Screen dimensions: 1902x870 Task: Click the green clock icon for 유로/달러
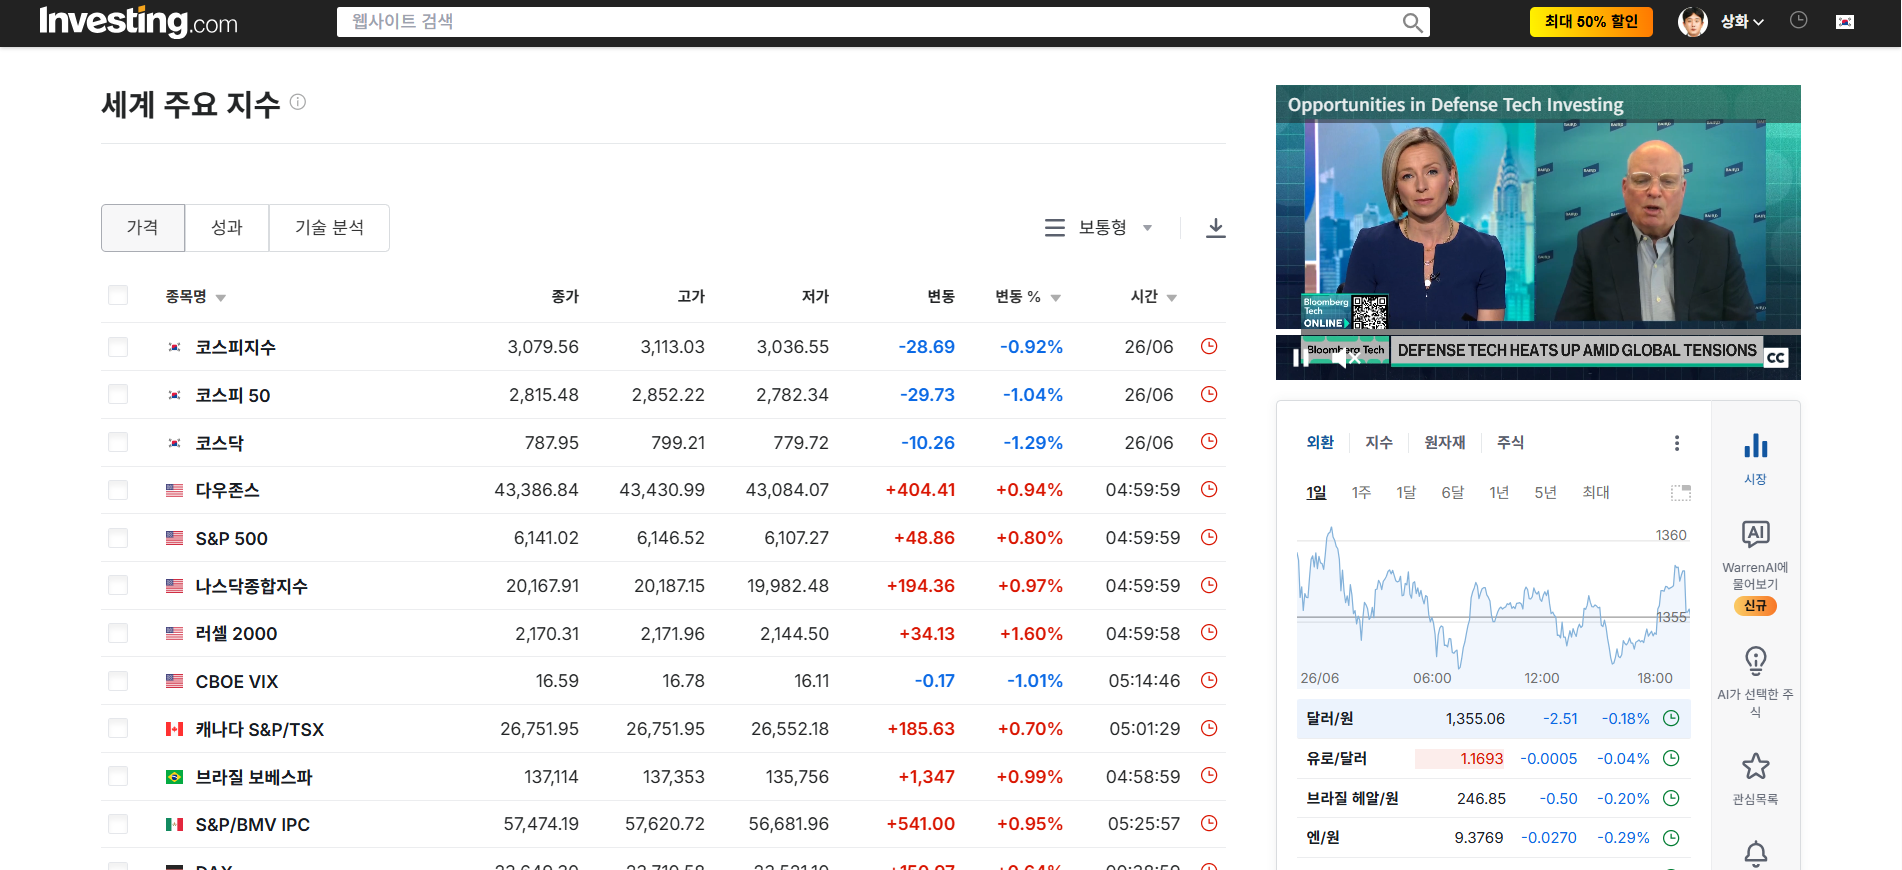pyautogui.click(x=1671, y=758)
